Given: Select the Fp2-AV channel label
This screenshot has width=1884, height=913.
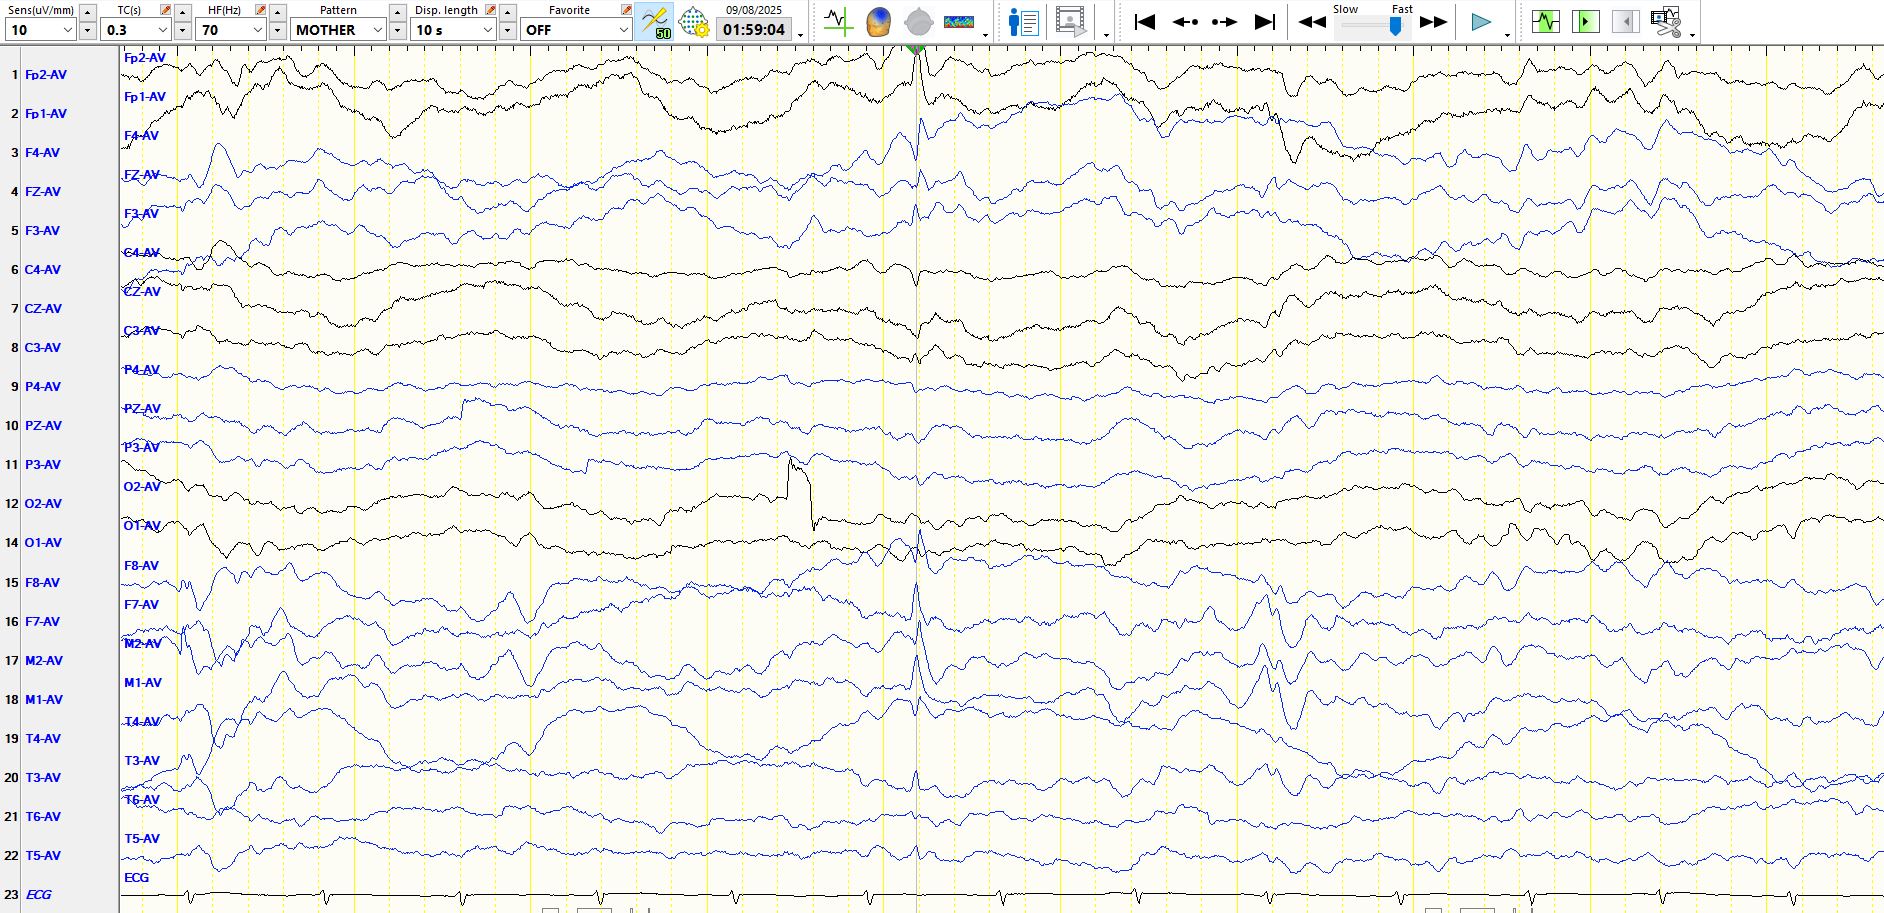Looking at the screenshot, I should click(46, 75).
